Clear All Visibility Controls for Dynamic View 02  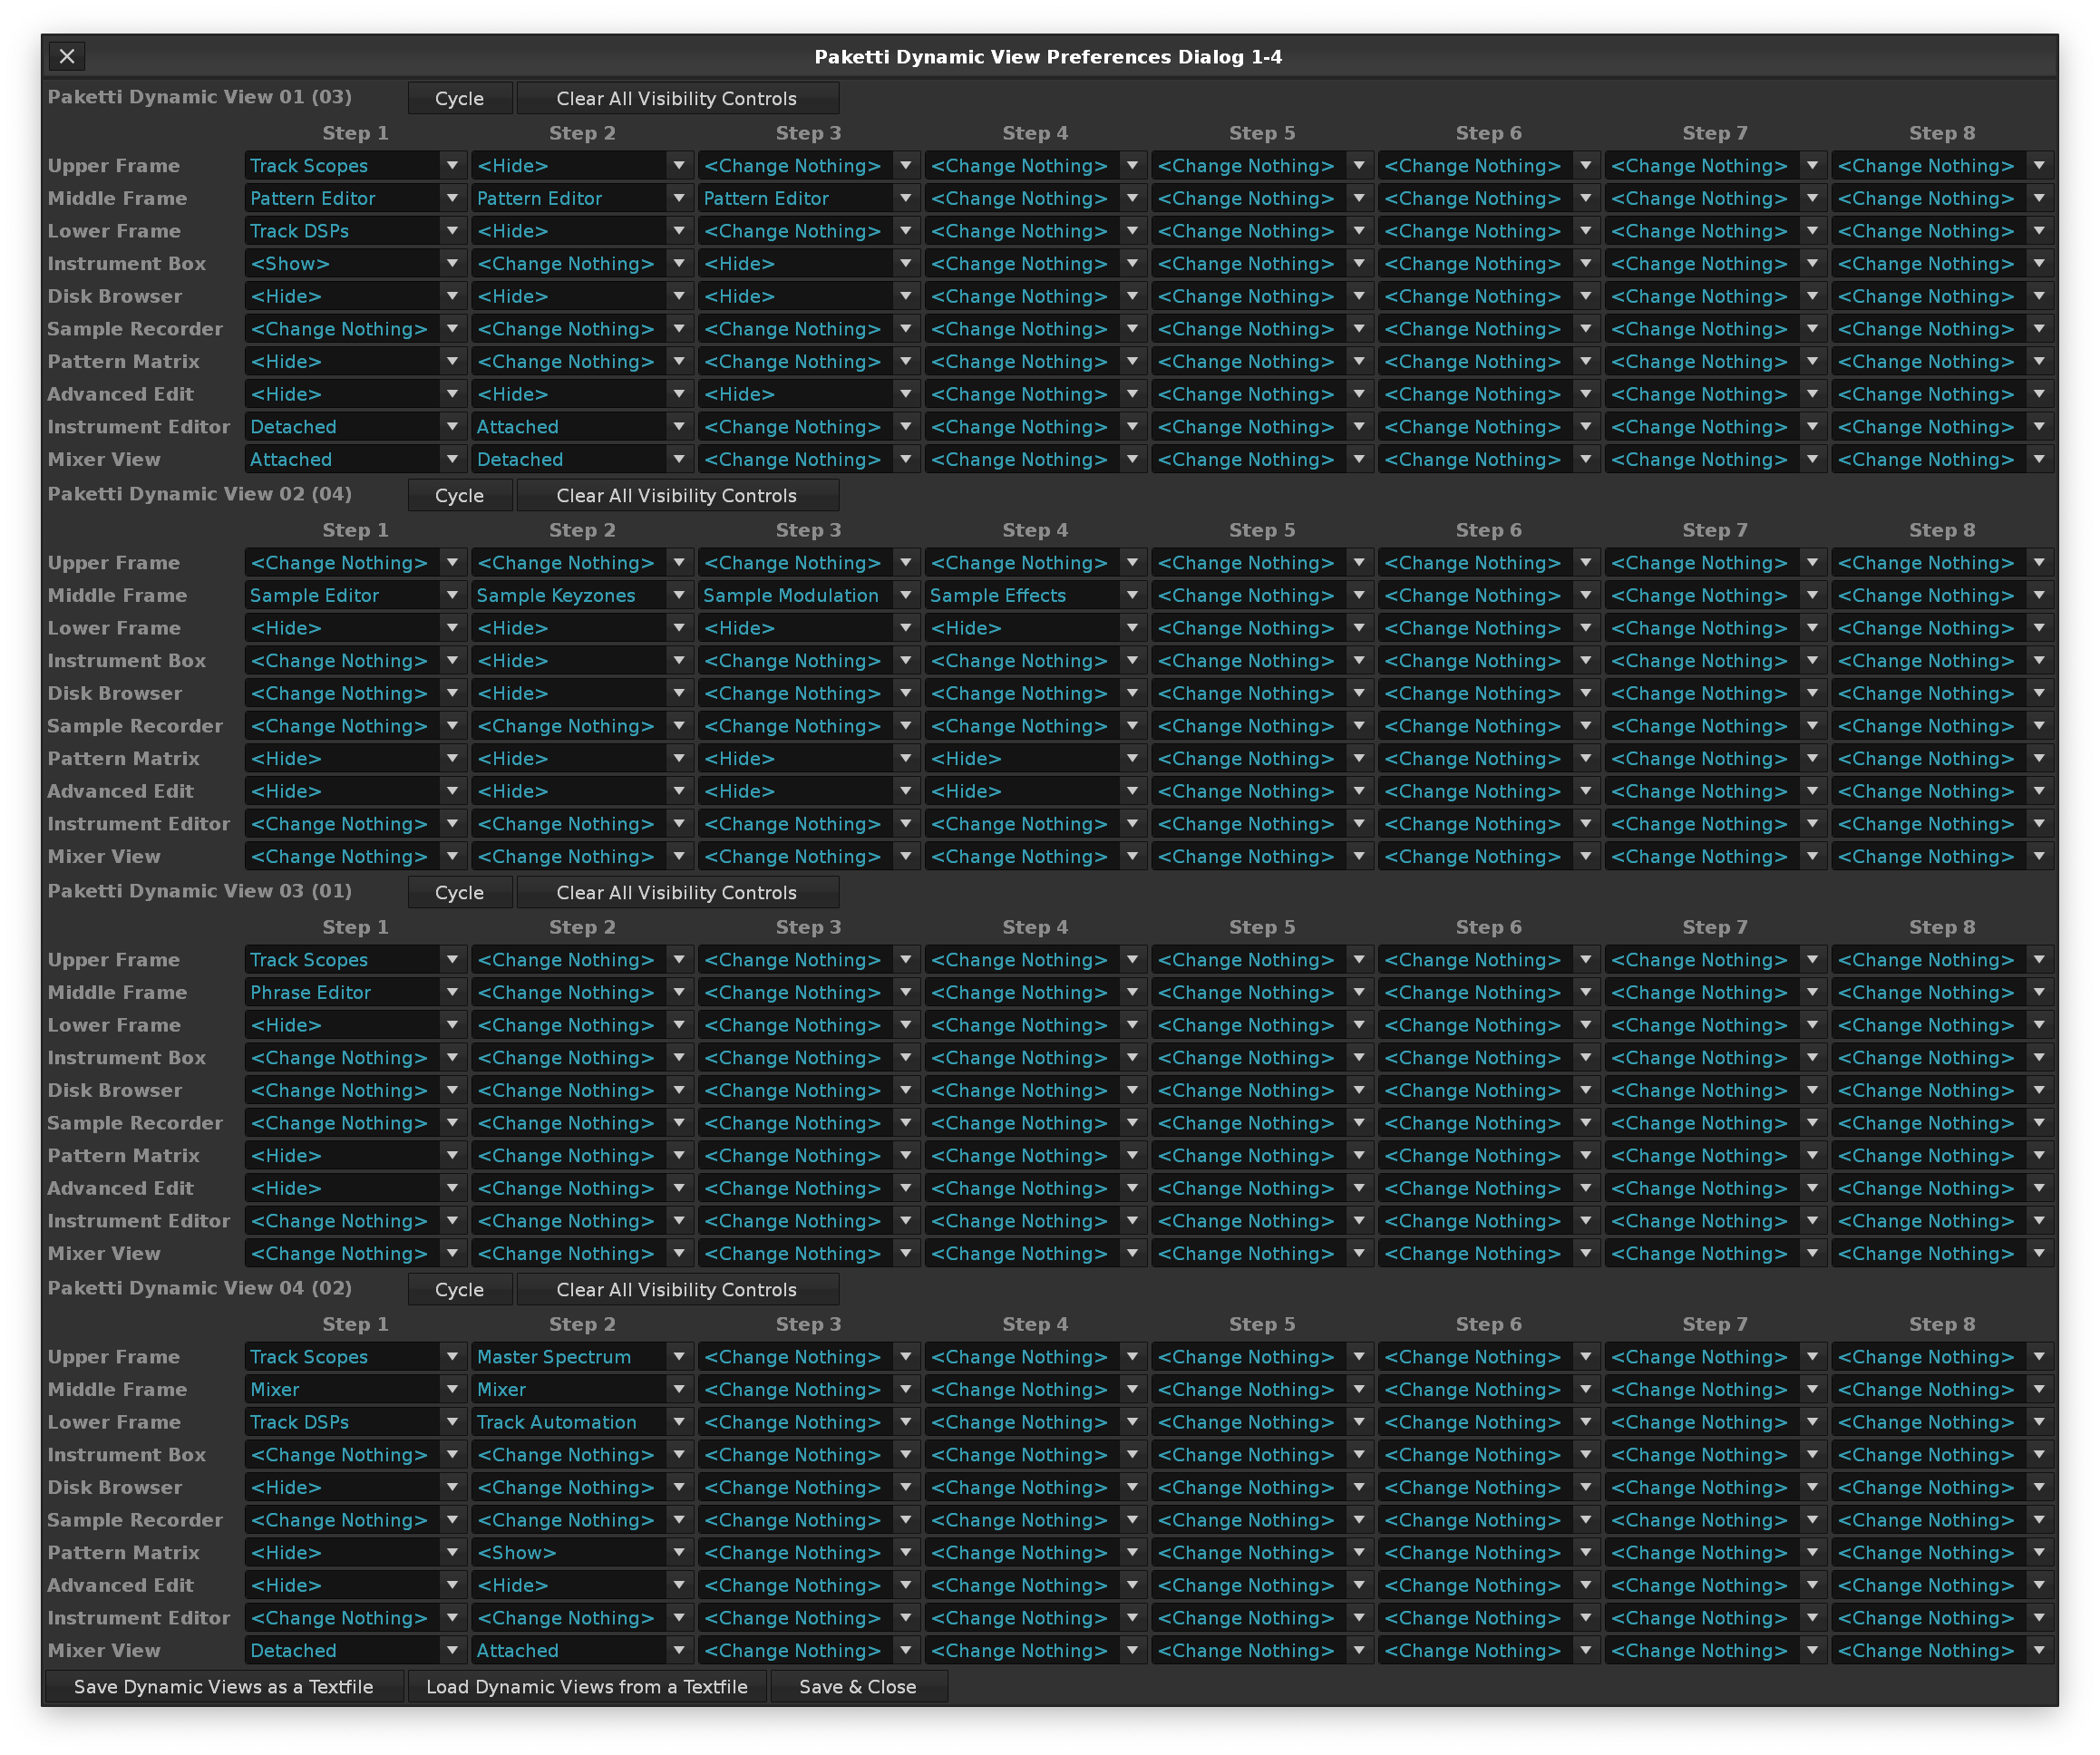tap(677, 495)
